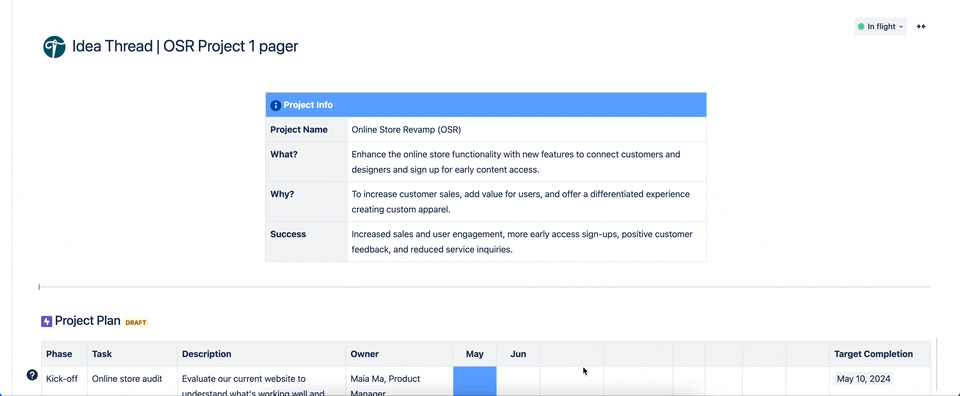
Task: Open the help question mark icon
Action: 32,375
